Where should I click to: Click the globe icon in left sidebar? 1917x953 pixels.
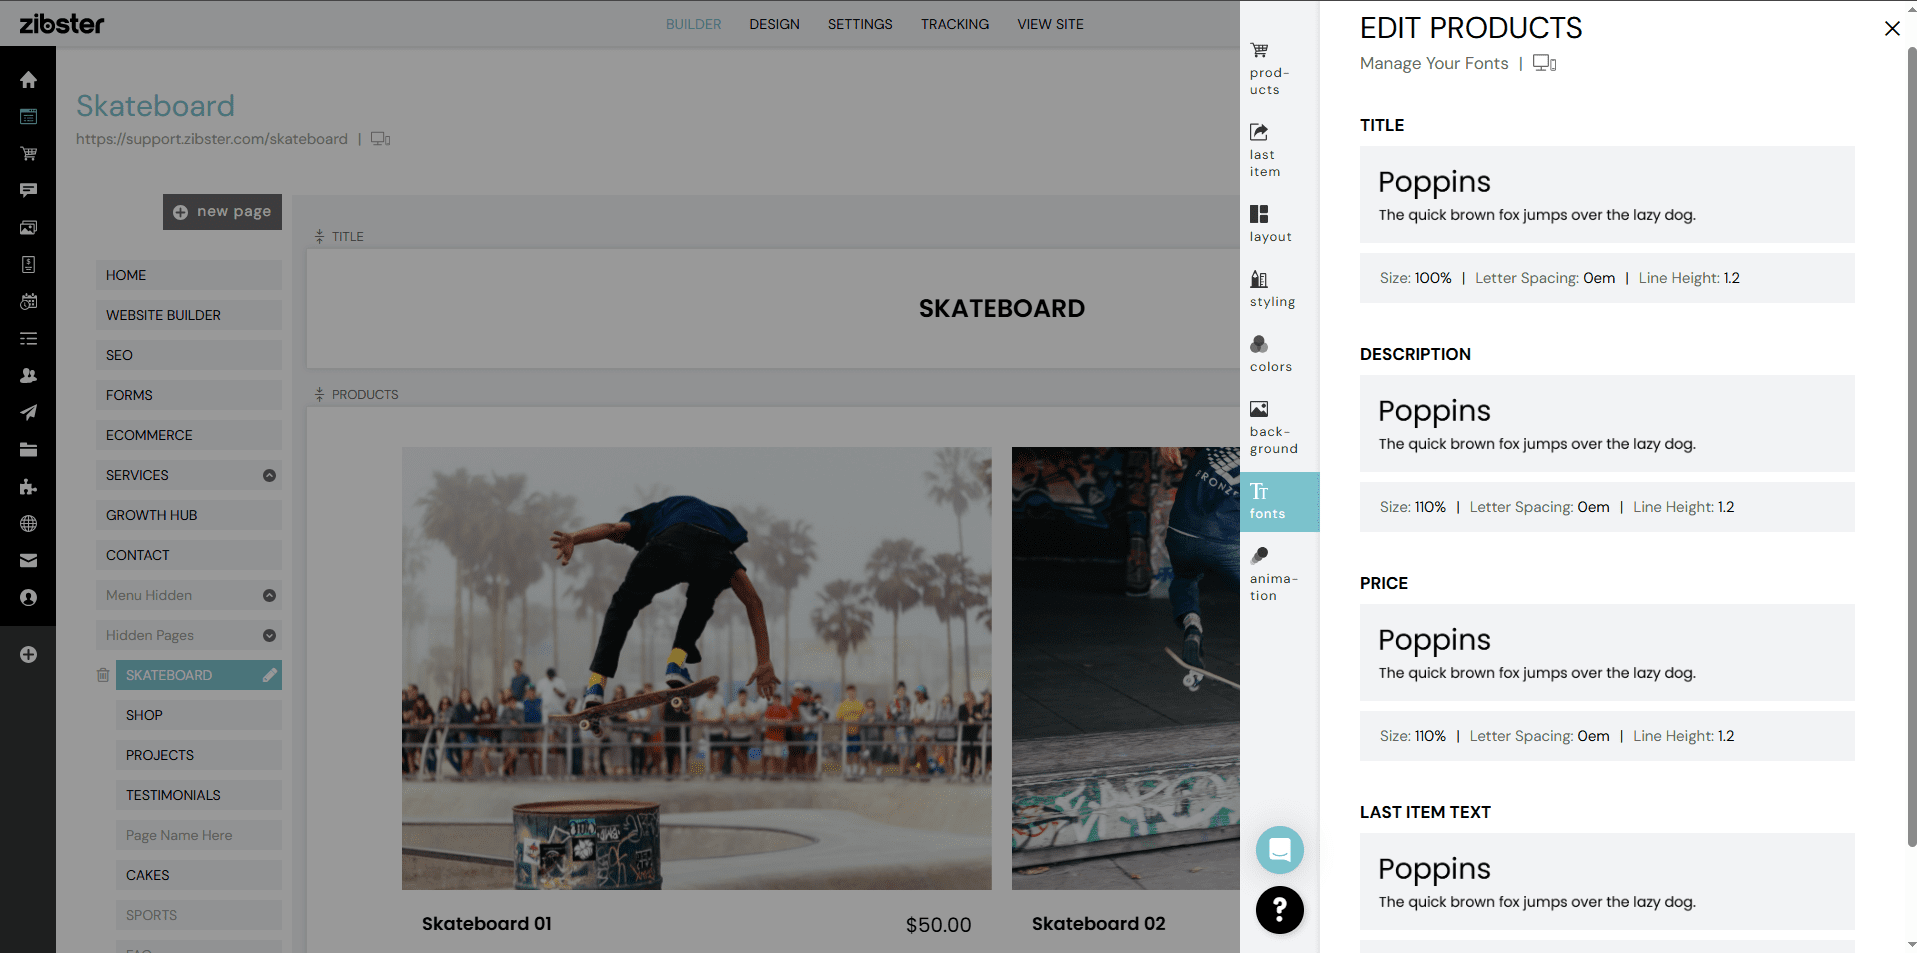(28, 523)
